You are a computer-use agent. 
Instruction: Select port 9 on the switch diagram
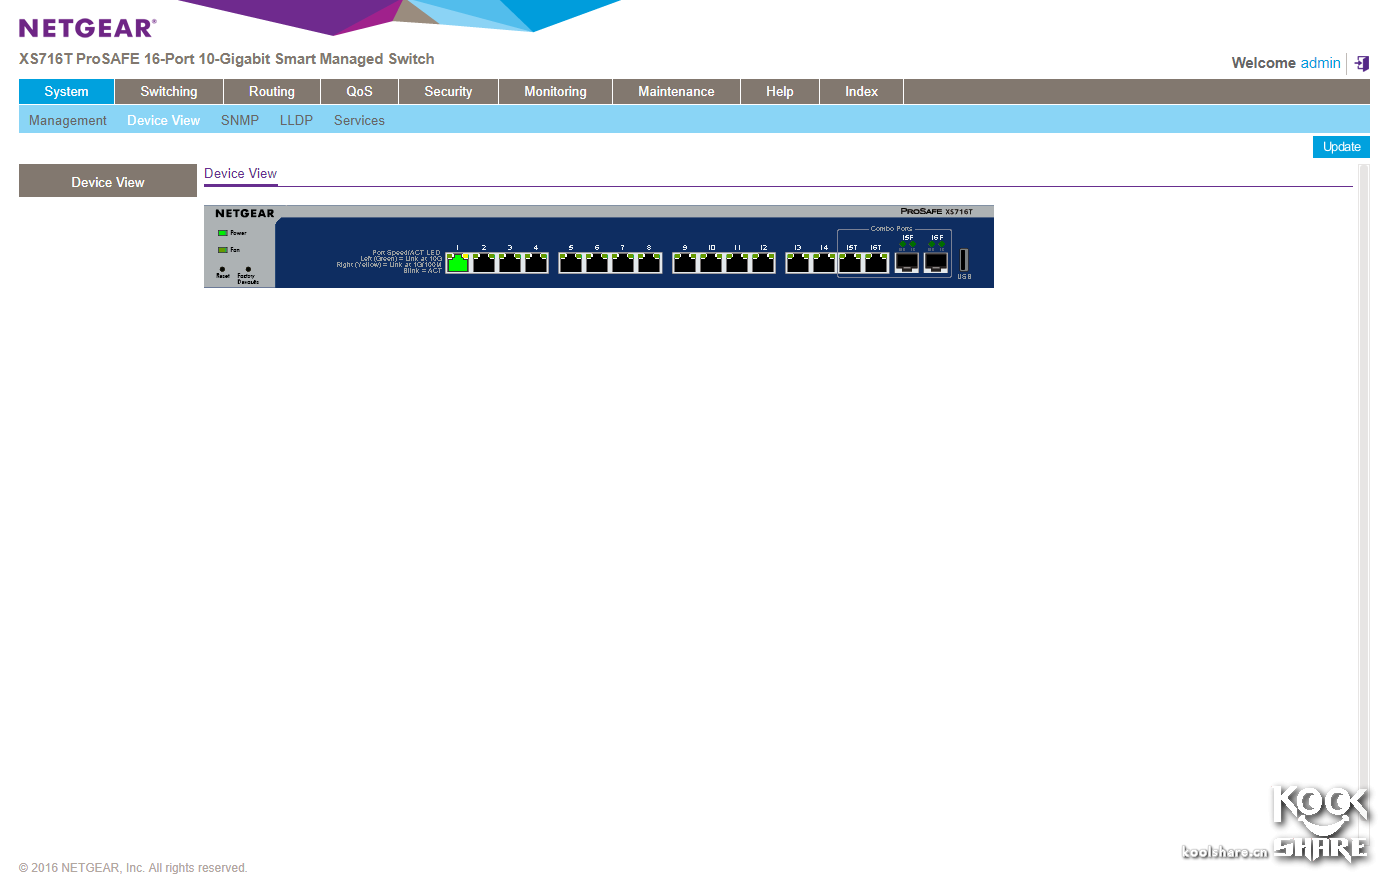[685, 263]
